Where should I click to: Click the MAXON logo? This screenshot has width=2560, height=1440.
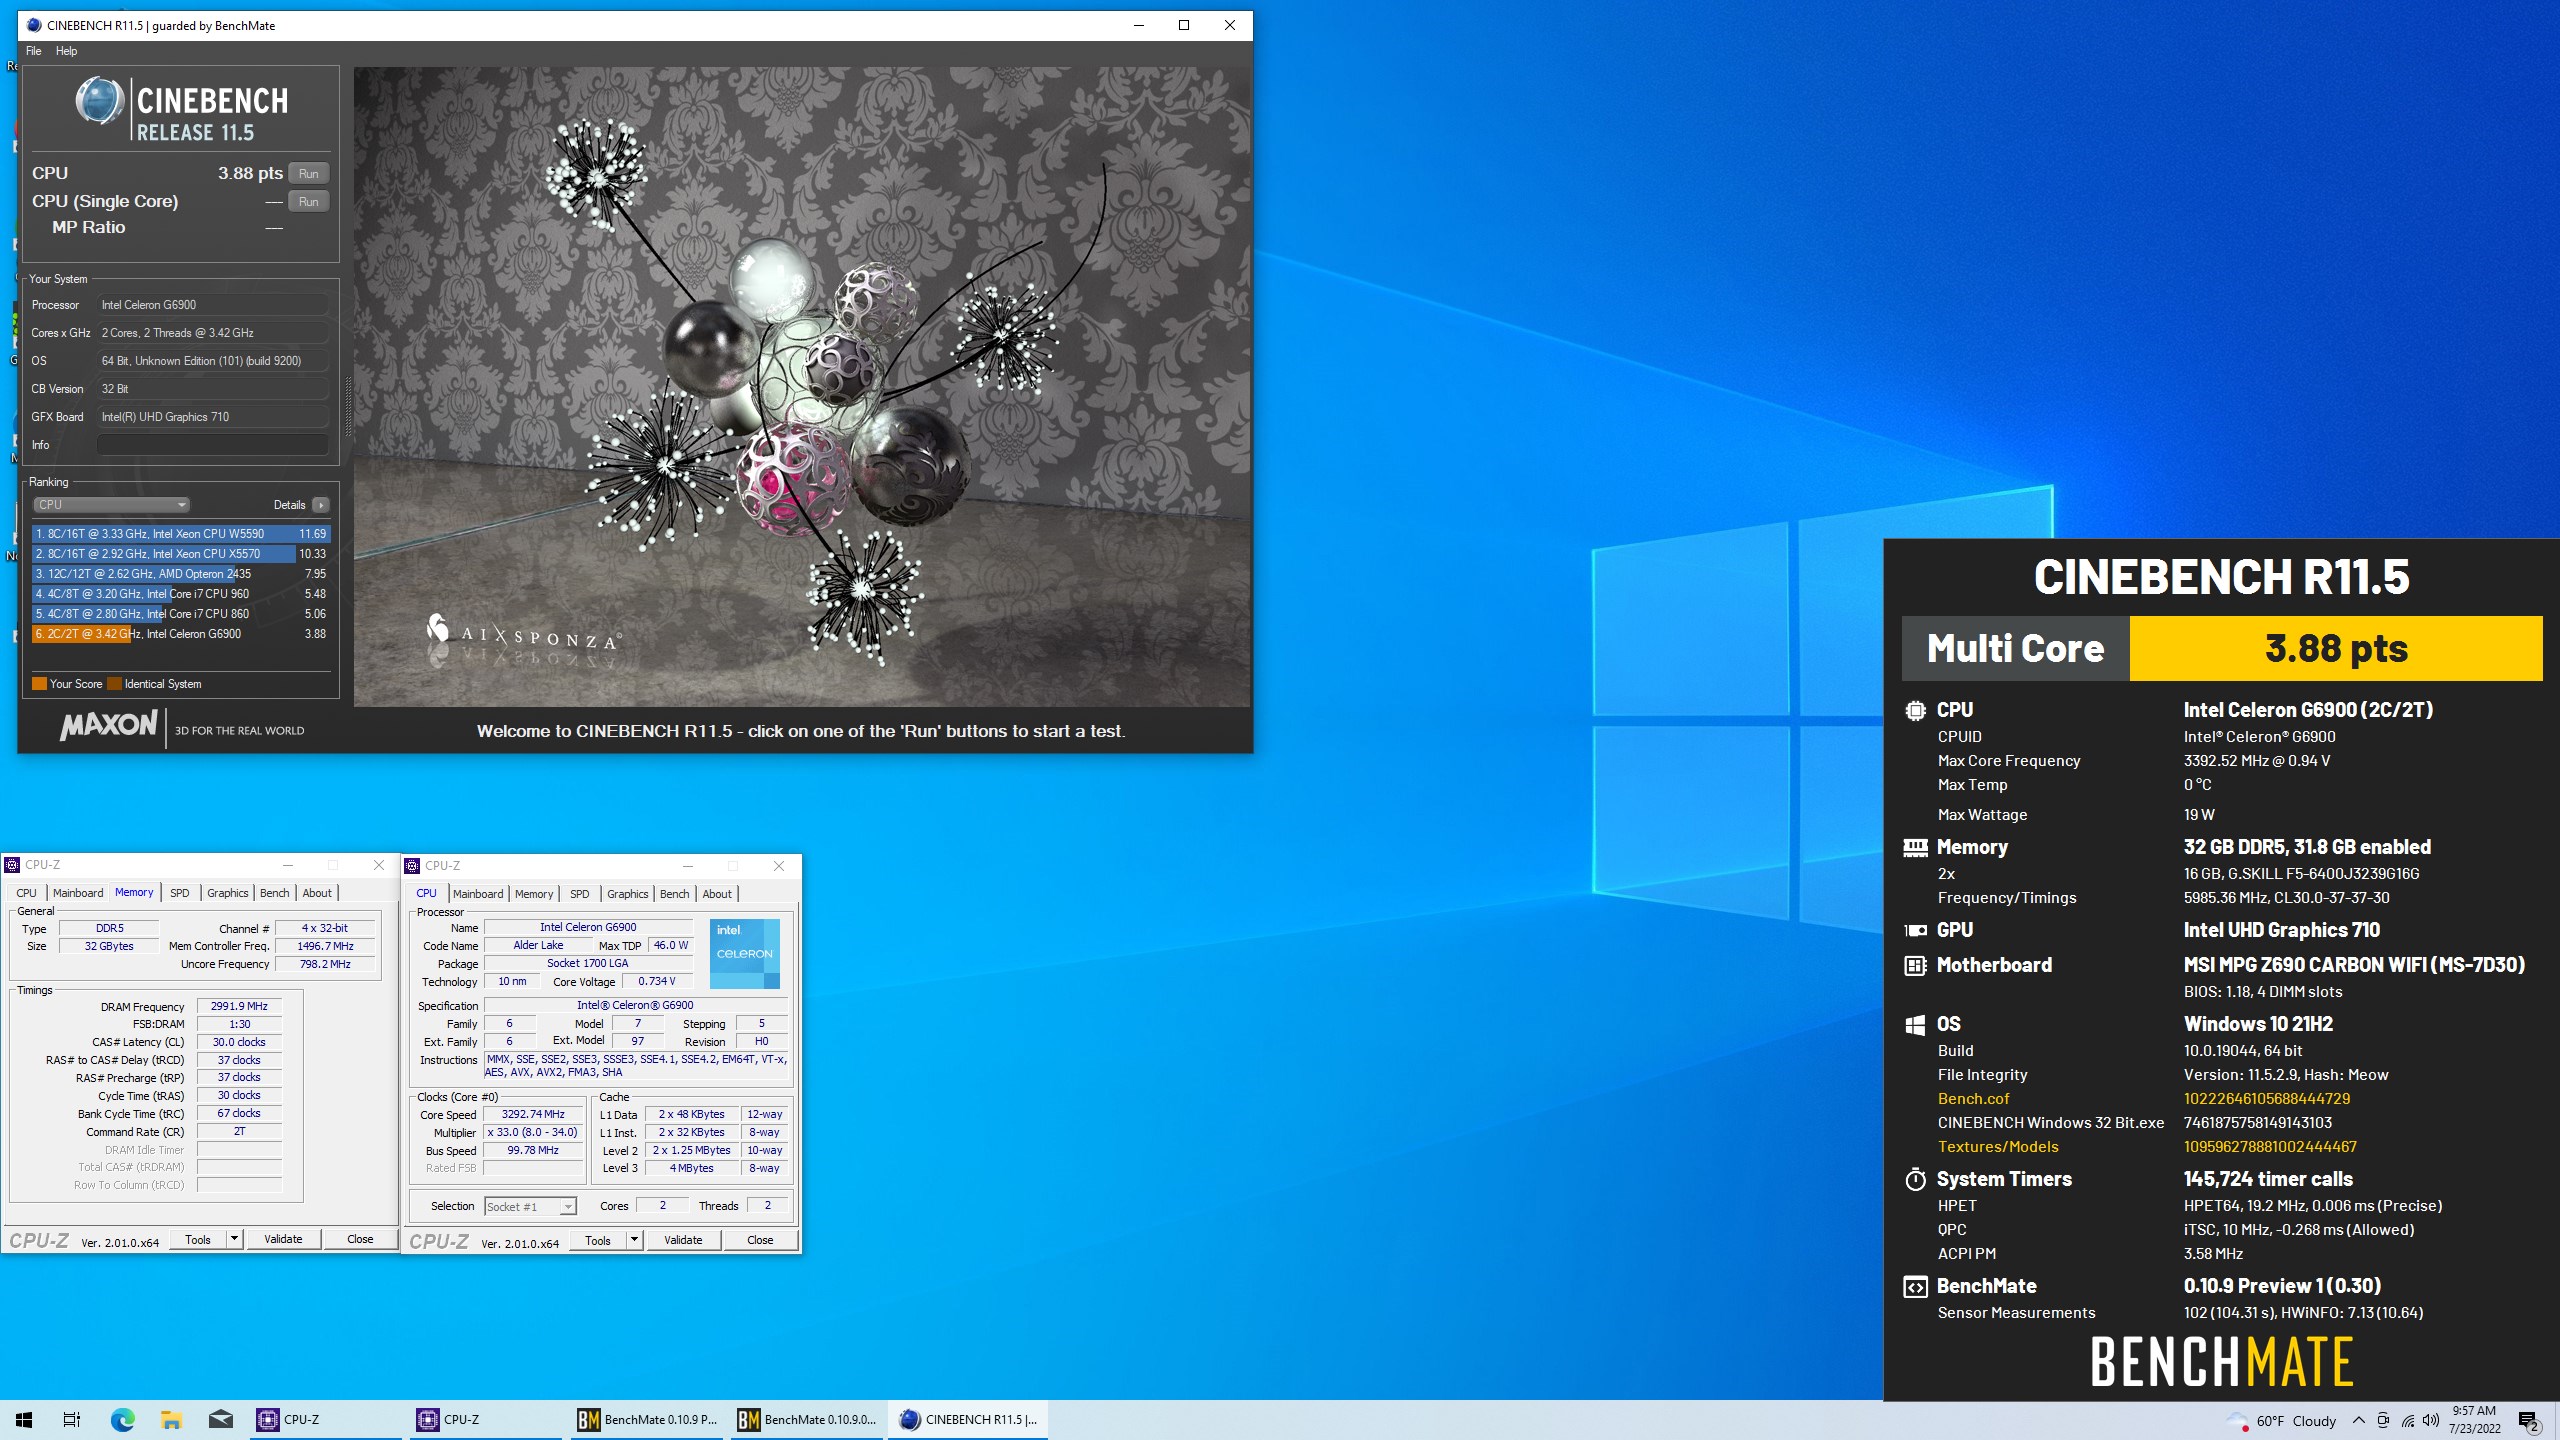click(x=108, y=726)
